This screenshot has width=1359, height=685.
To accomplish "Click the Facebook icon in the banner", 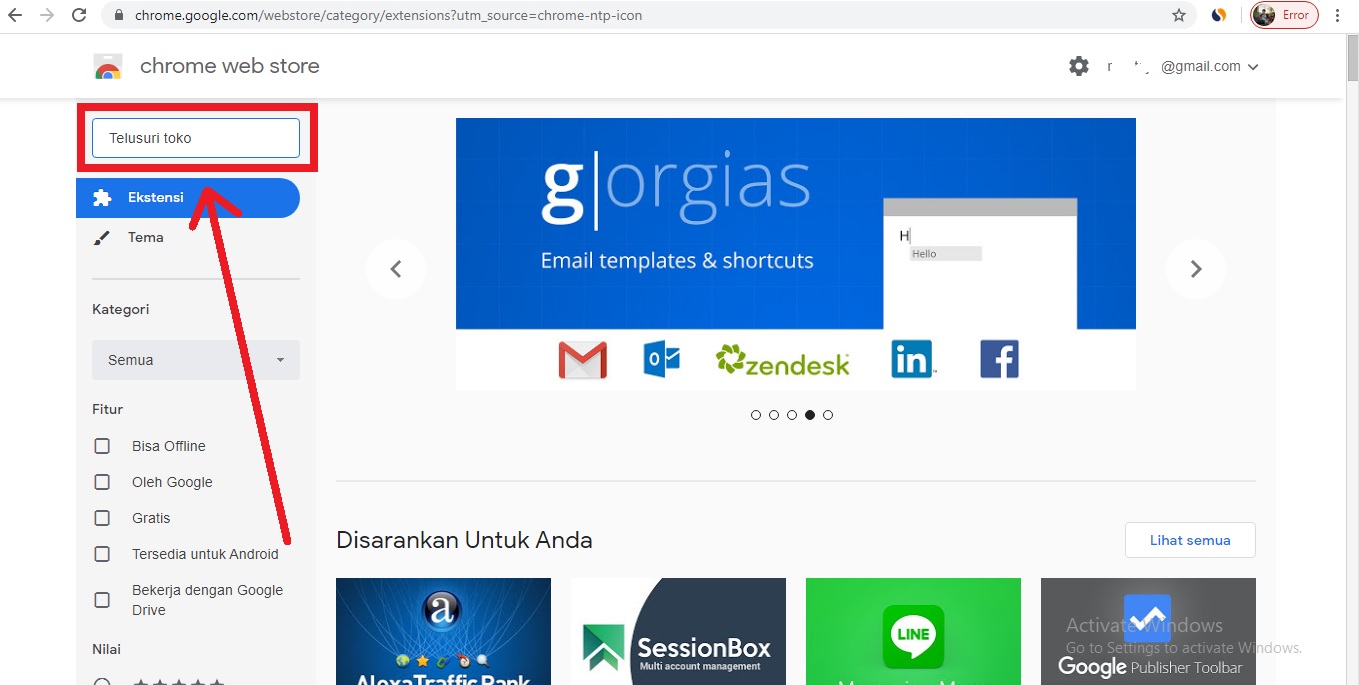I will pos(999,359).
